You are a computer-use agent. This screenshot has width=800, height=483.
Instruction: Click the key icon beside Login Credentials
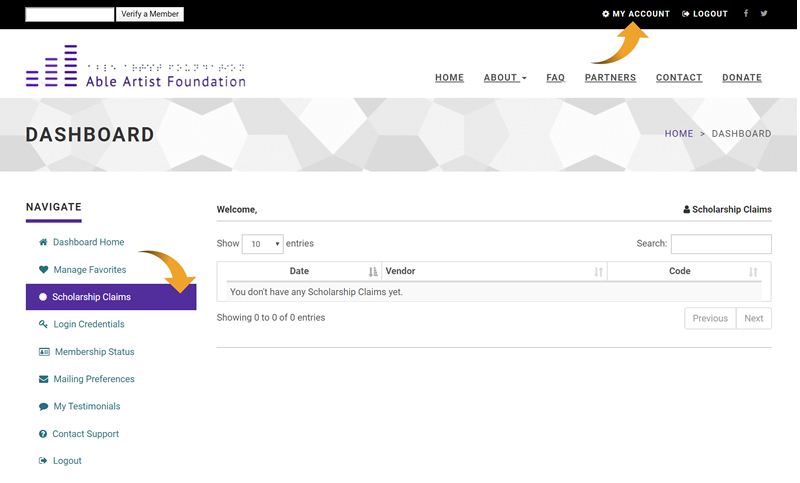click(x=43, y=324)
